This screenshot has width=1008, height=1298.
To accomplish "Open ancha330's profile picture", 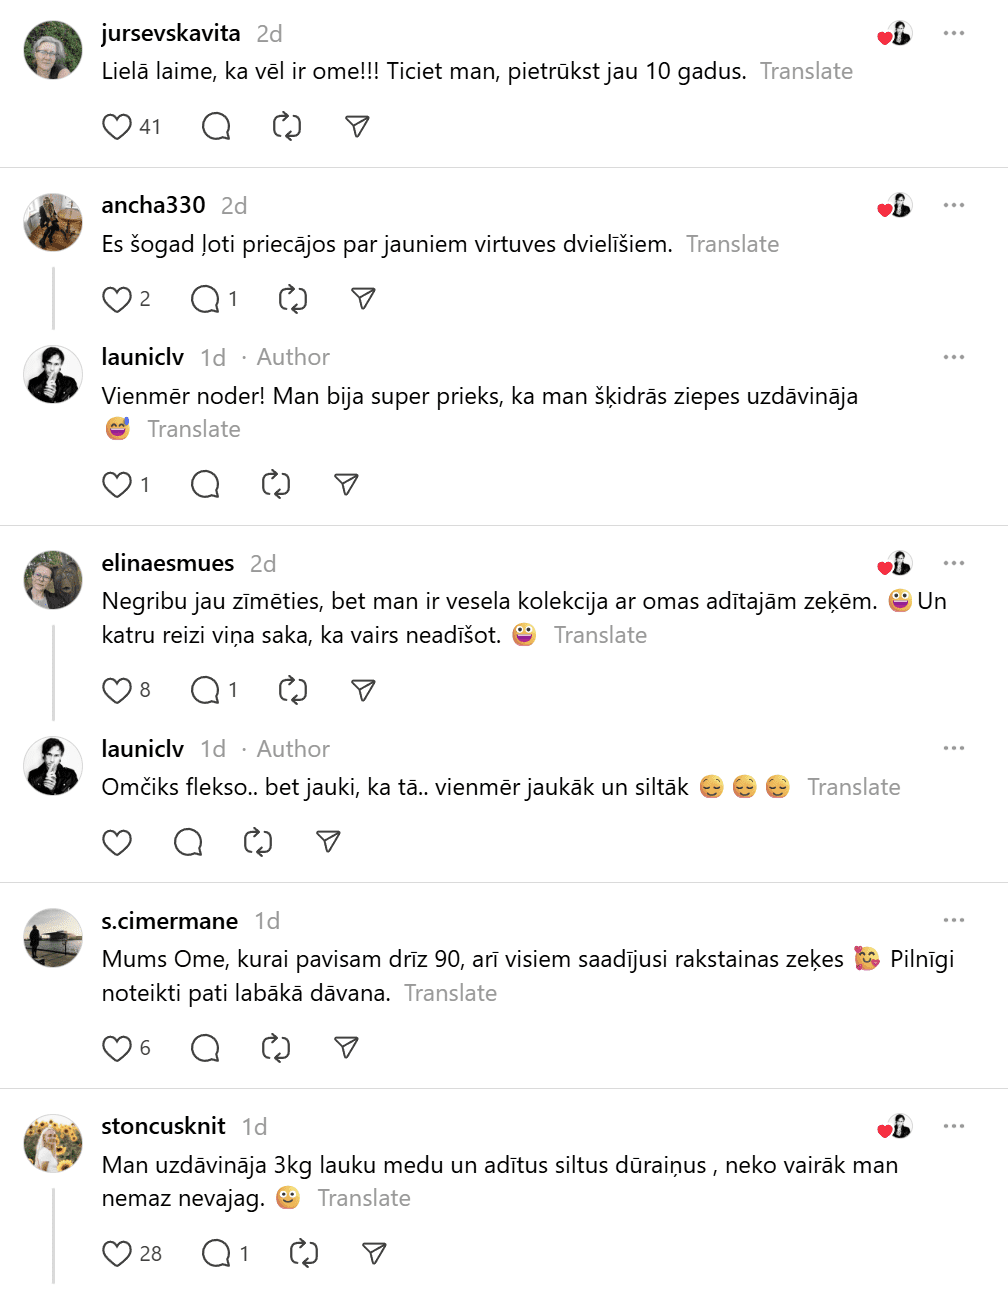I will [x=53, y=222].
